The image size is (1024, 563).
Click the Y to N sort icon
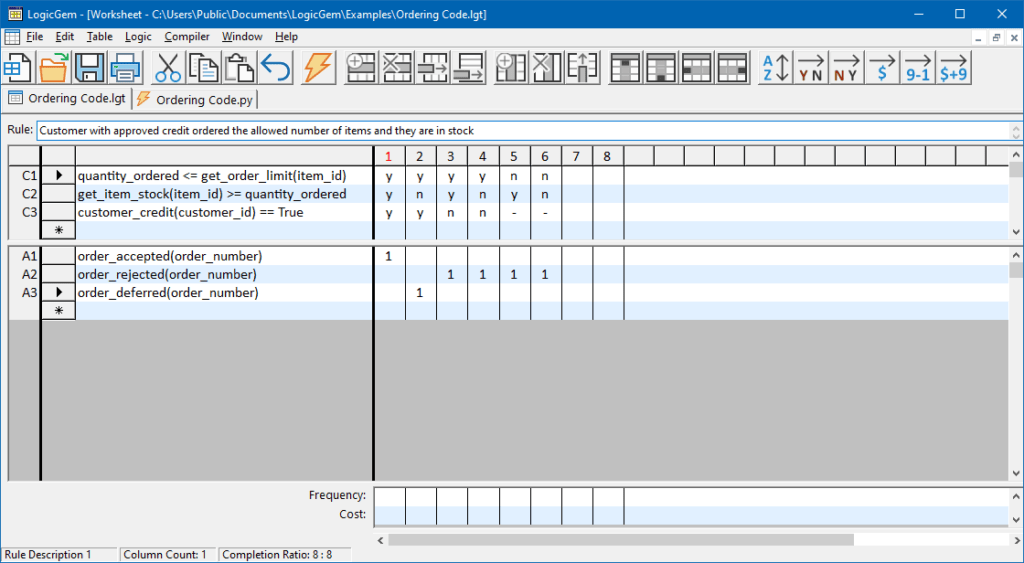pos(811,68)
